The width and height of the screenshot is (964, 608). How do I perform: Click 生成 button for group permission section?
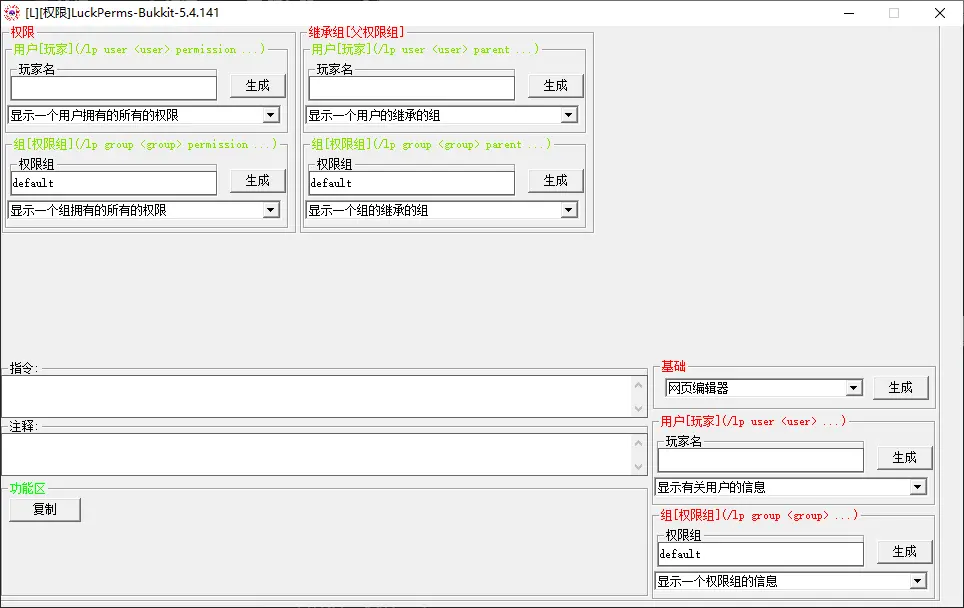tap(258, 181)
